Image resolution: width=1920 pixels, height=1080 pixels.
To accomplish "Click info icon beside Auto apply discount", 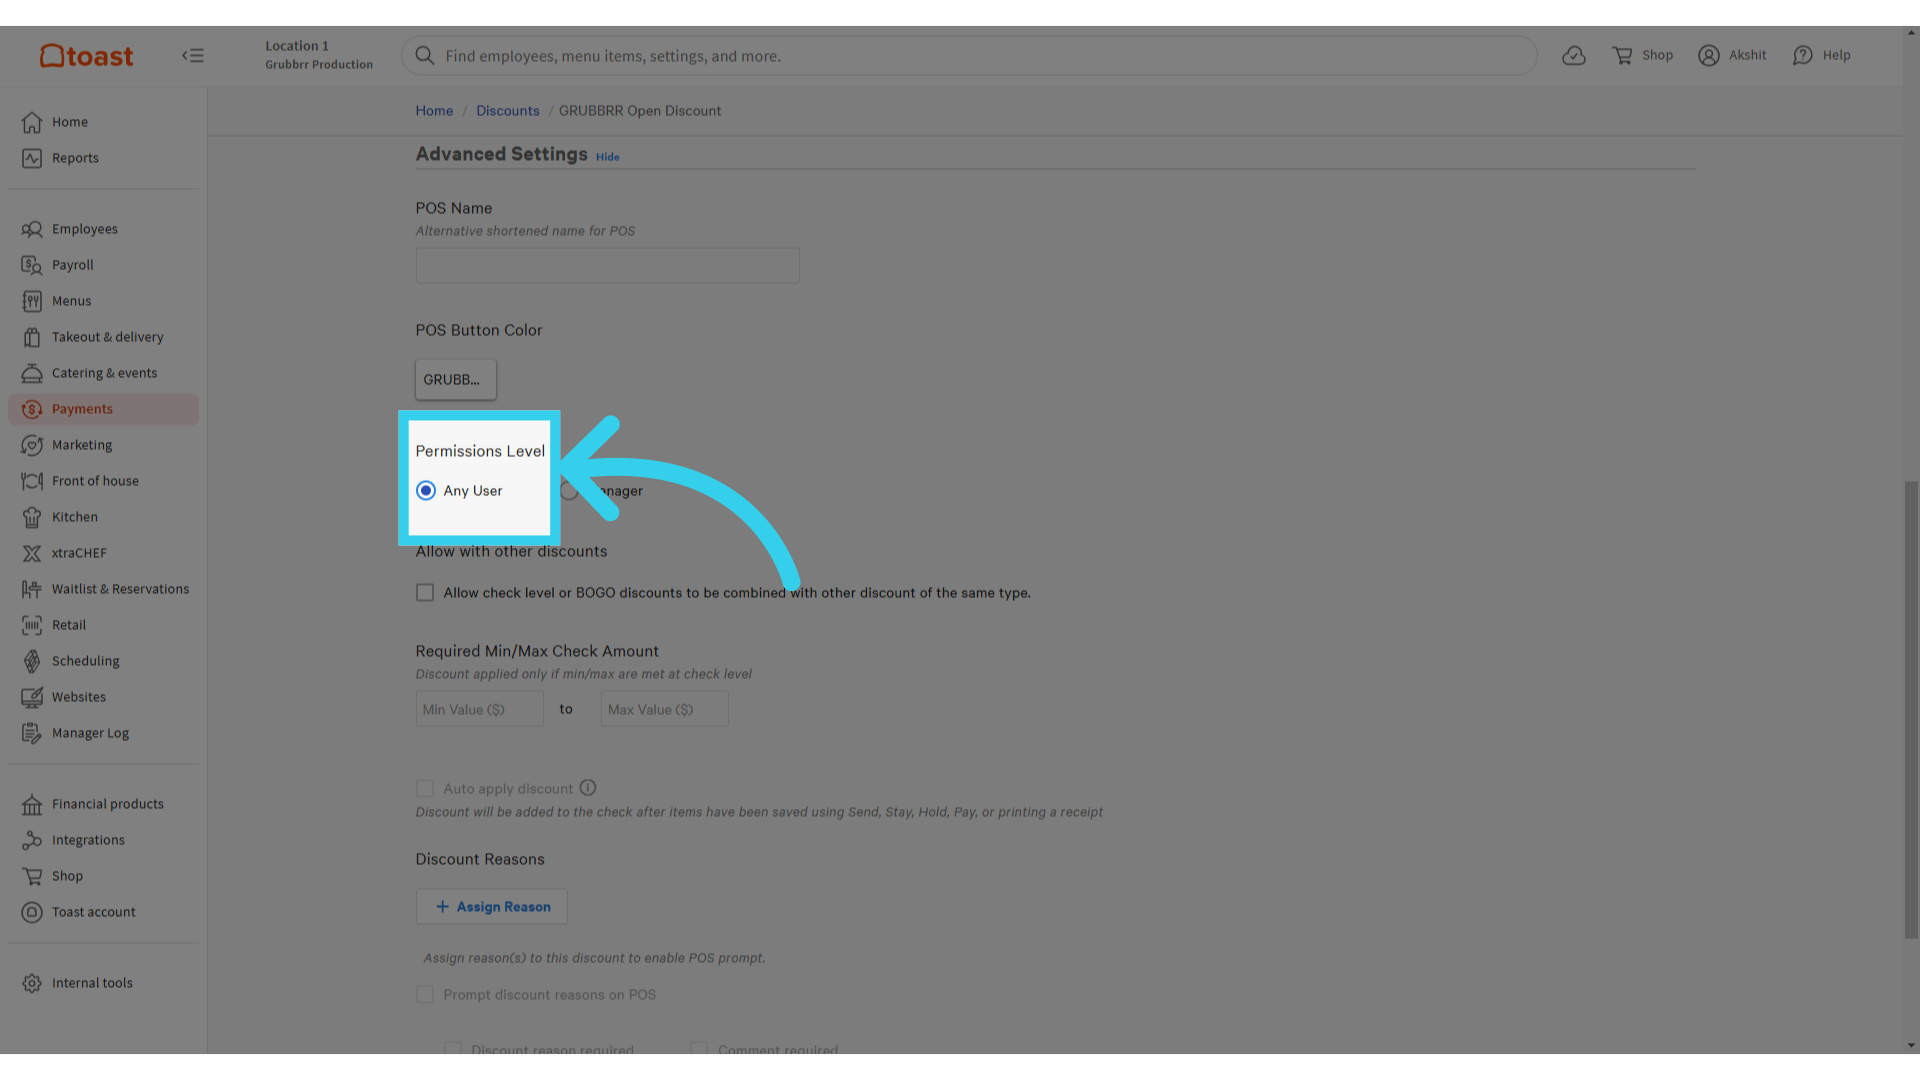I will pos(588,788).
